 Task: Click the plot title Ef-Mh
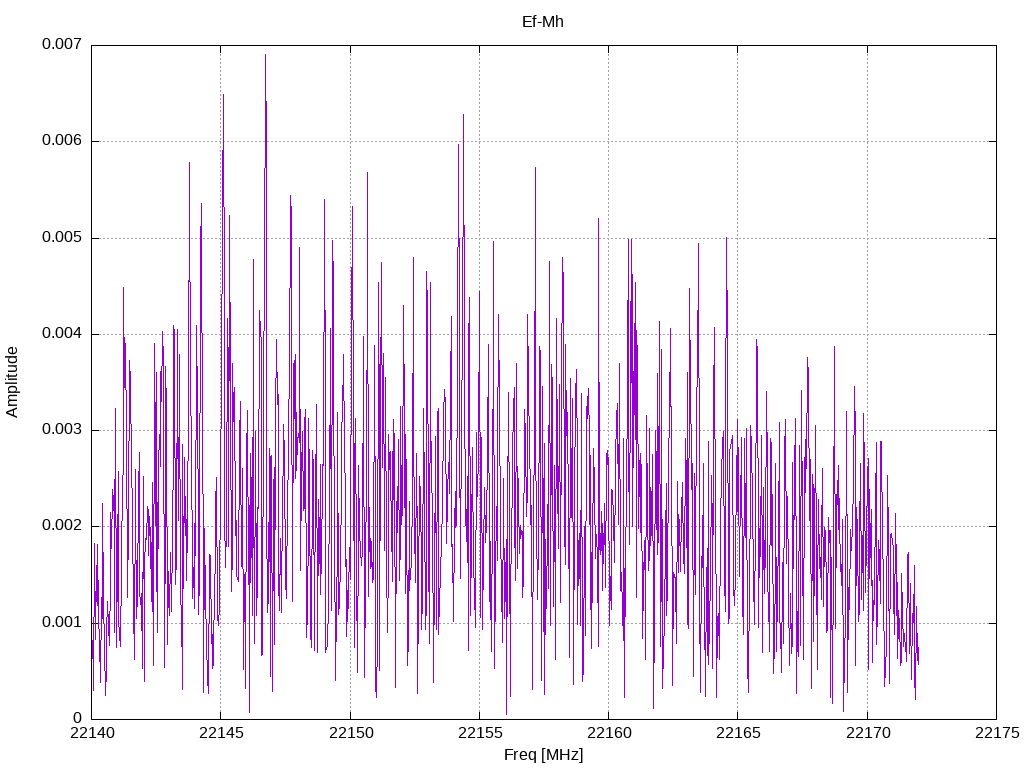[543, 22]
